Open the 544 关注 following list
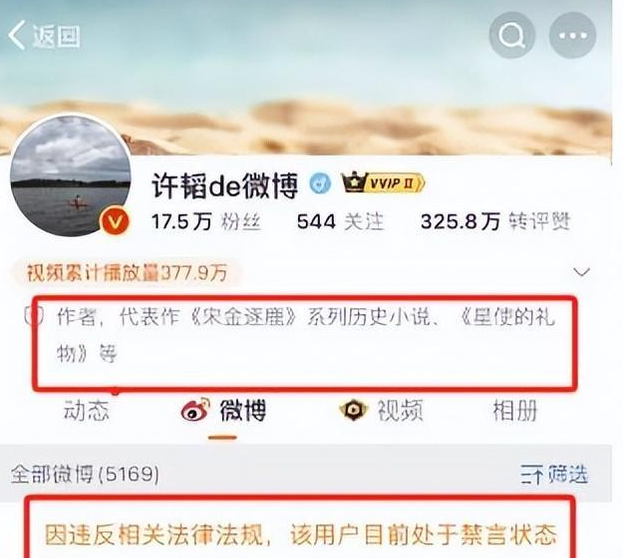The image size is (623, 558). tap(341, 221)
